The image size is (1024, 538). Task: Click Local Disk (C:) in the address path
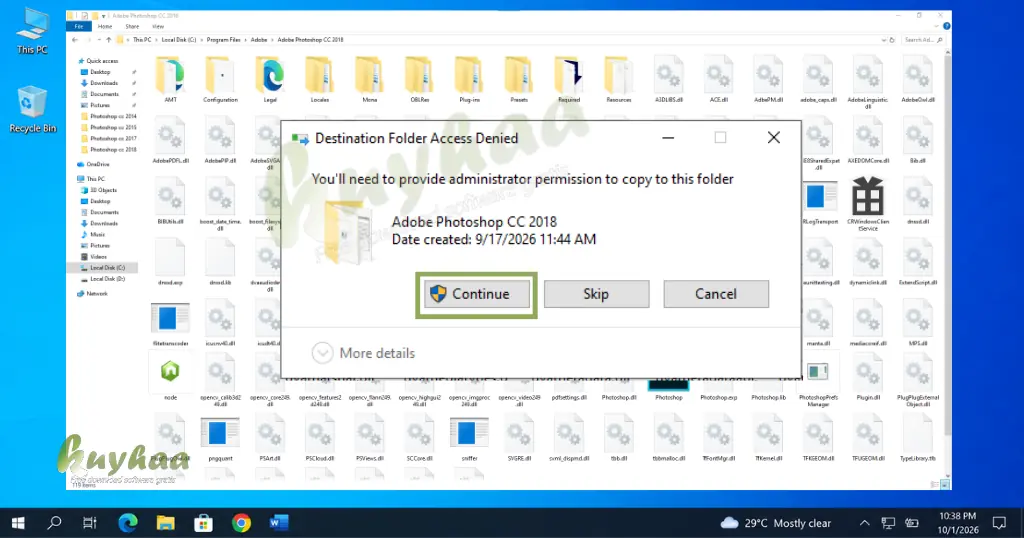[x=179, y=40]
